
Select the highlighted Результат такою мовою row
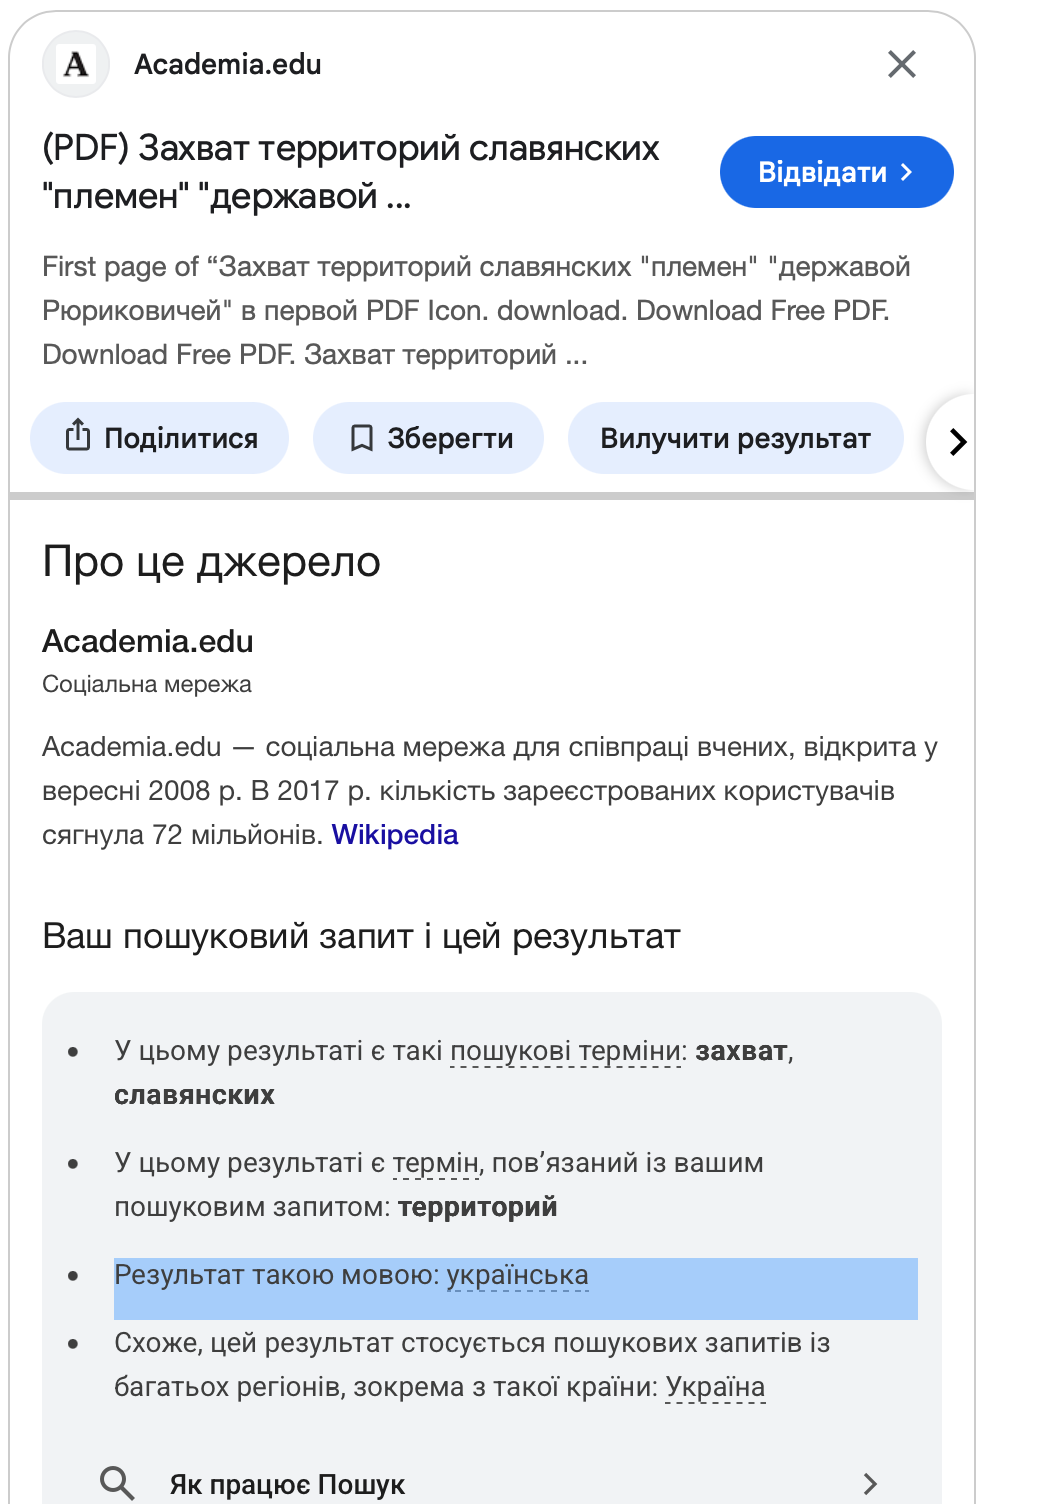point(516,1288)
